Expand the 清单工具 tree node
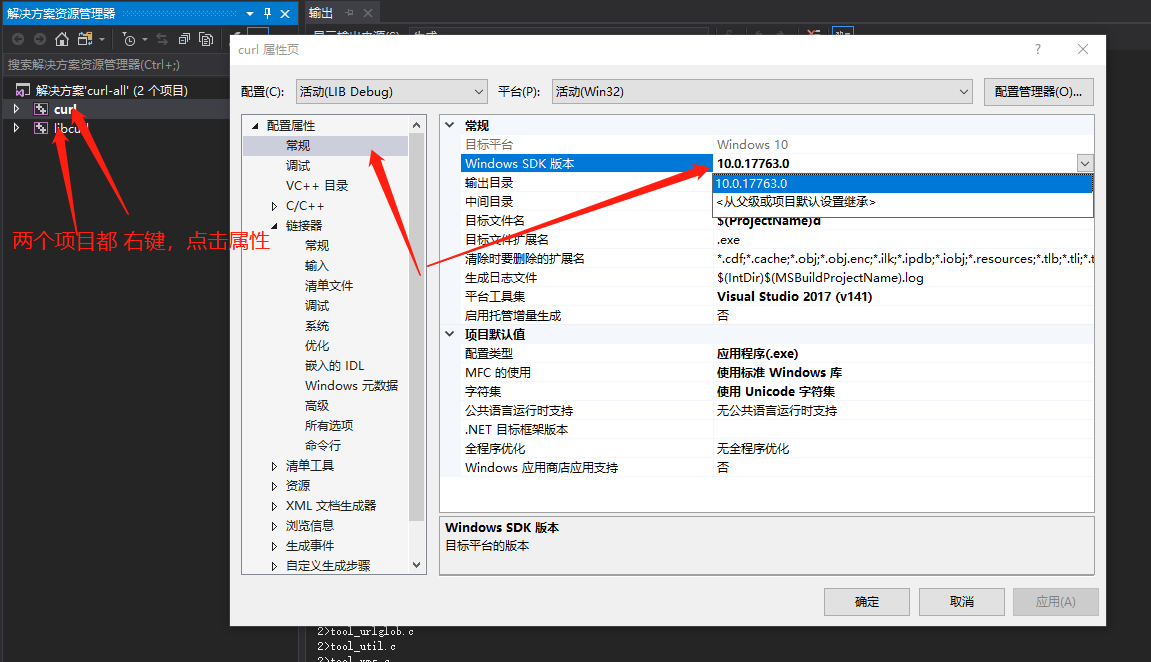This screenshot has height=662, width=1151. [274, 466]
